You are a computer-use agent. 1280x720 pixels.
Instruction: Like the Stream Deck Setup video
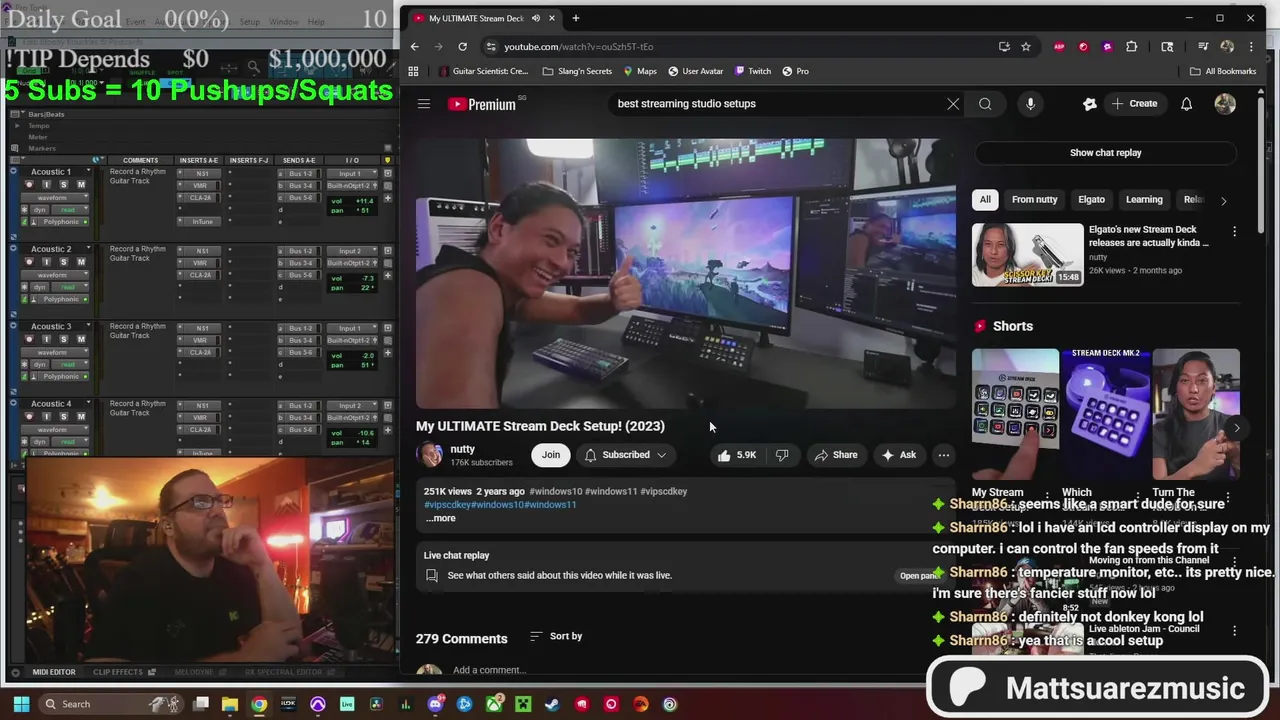(736, 455)
